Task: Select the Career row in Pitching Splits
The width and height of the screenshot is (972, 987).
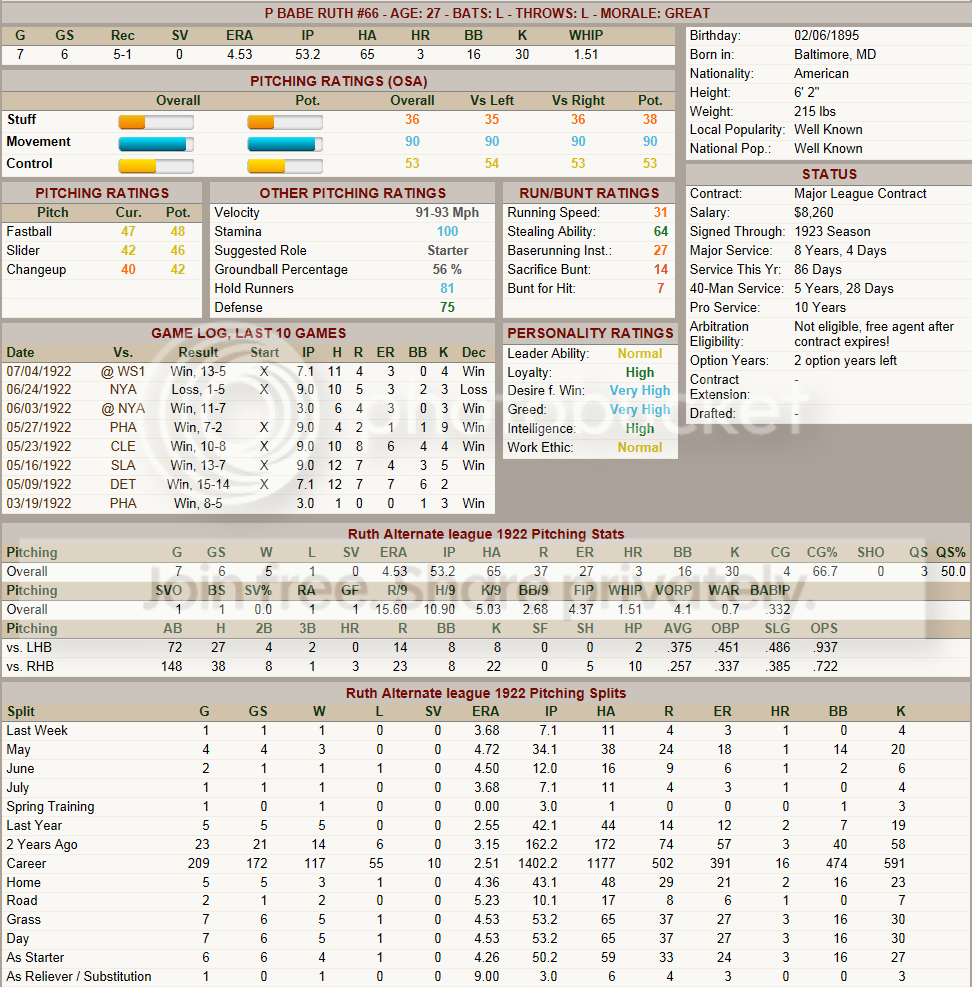Action: pos(27,864)
